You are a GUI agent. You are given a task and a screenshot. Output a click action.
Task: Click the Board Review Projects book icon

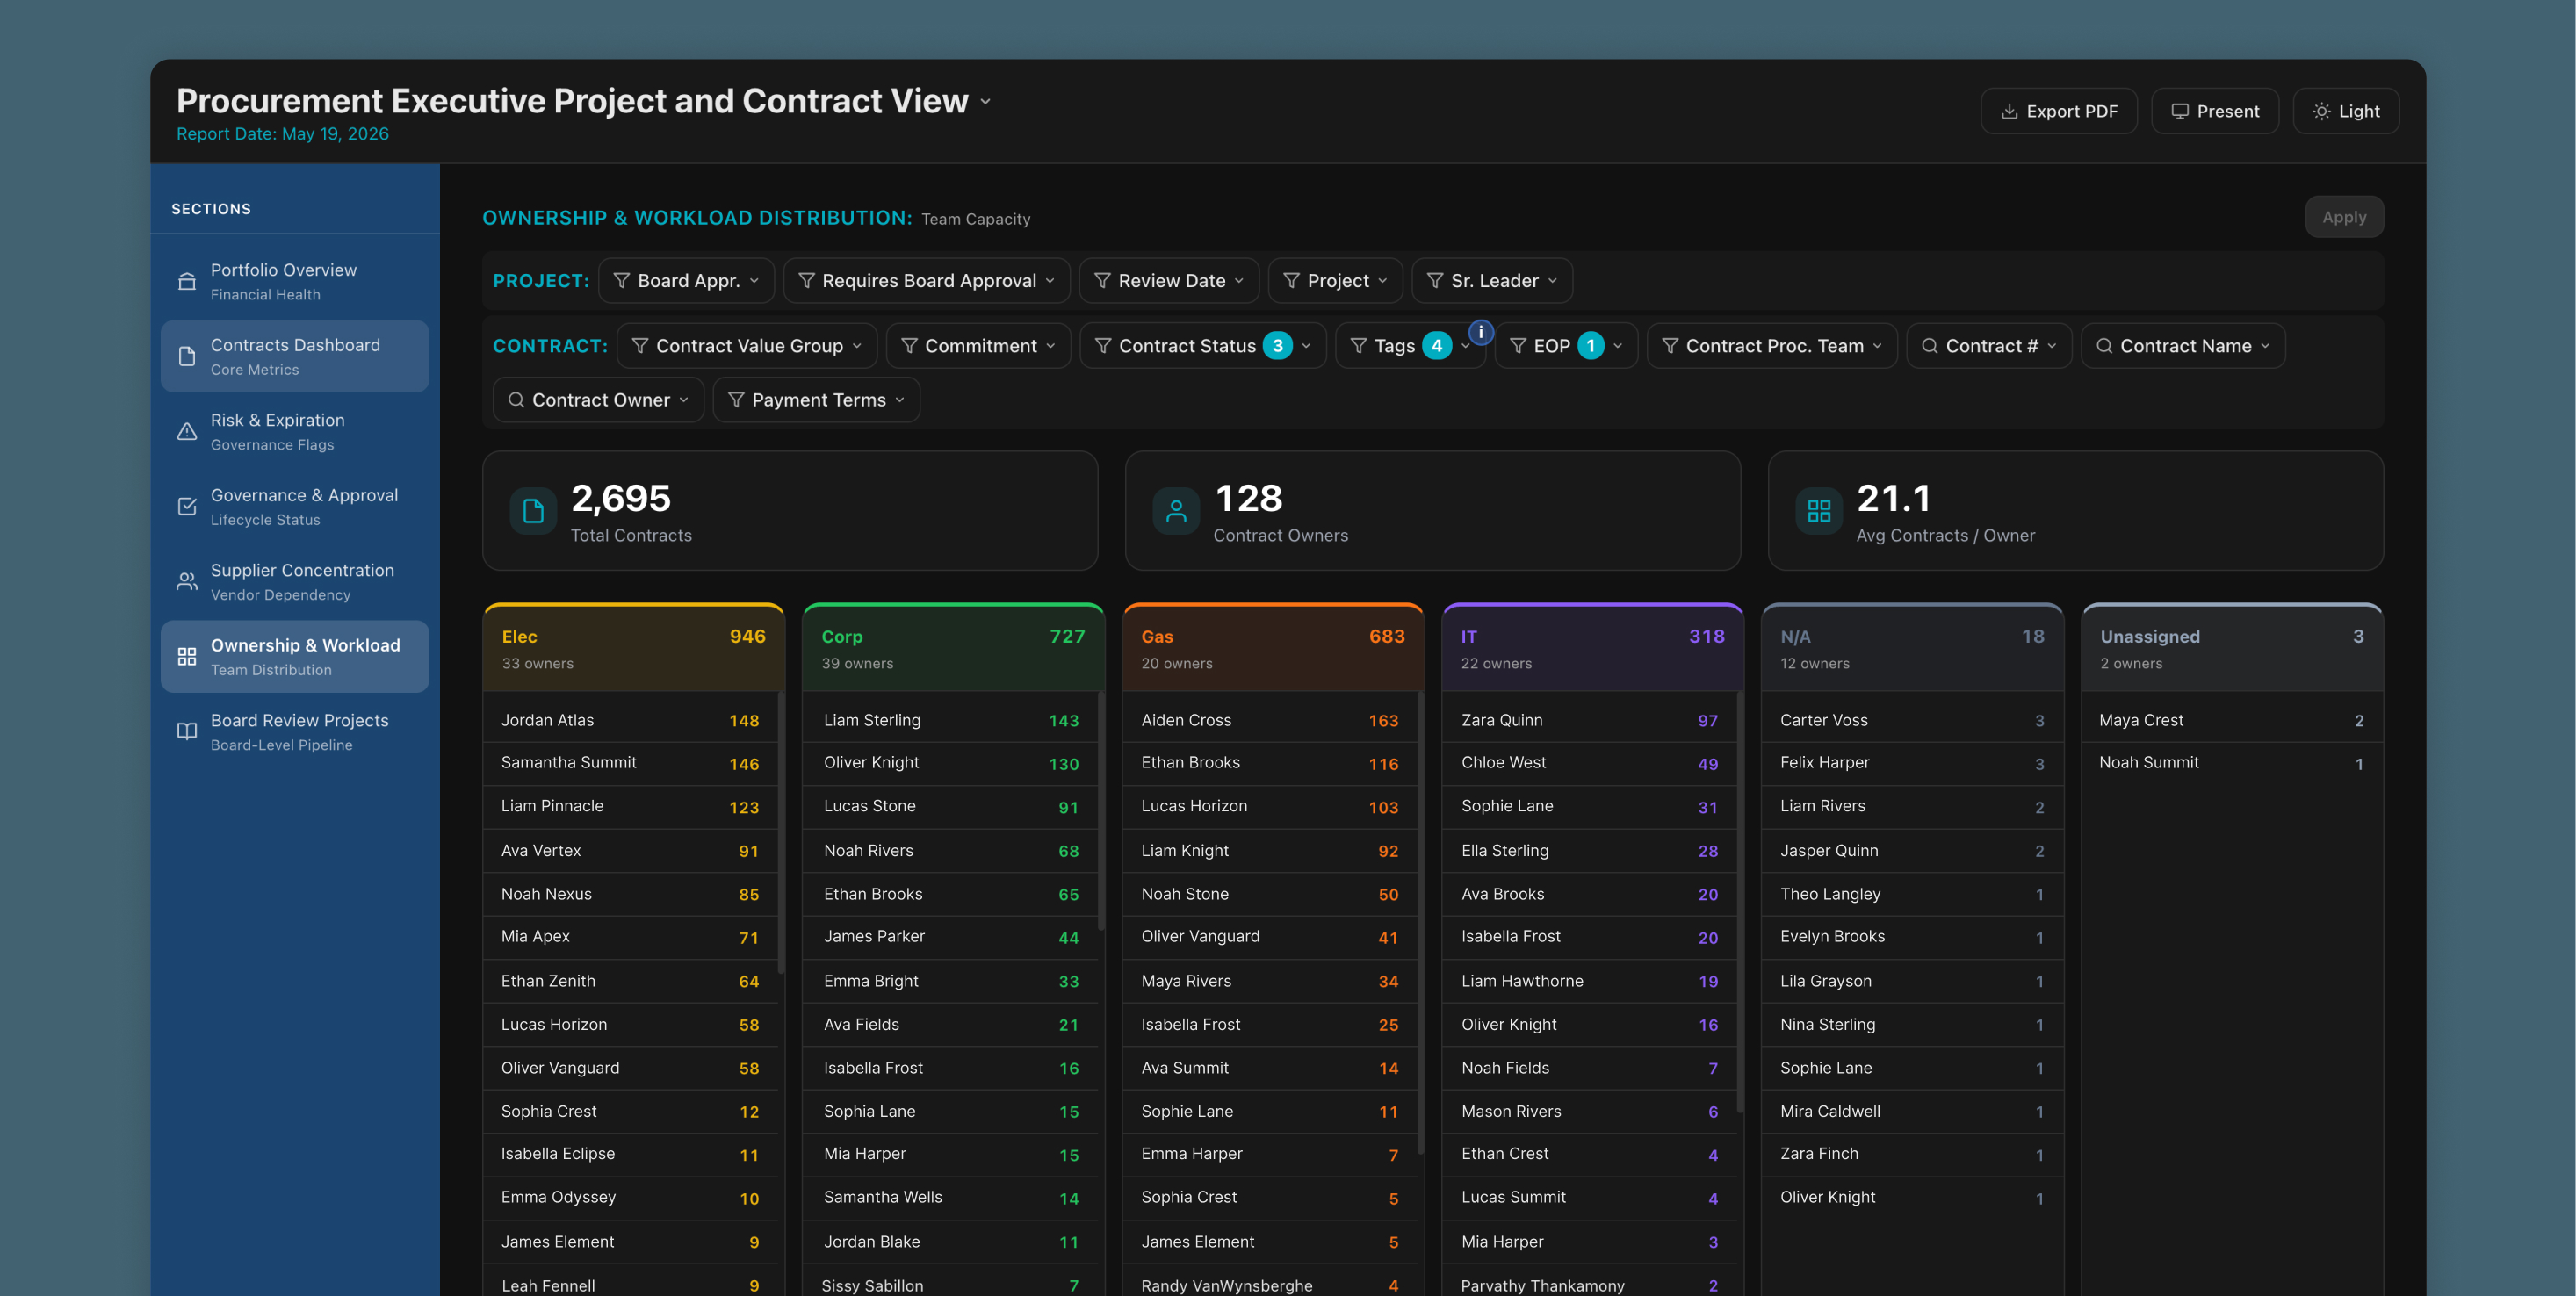pyautogui.click(x=187, y=731)
